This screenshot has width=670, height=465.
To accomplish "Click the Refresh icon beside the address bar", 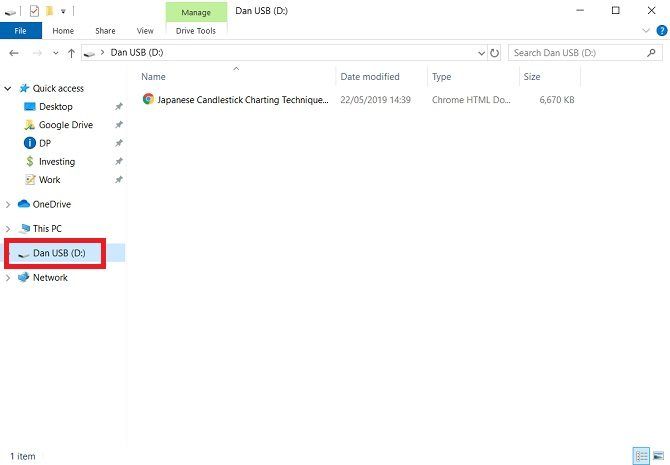I will point(495,53).
